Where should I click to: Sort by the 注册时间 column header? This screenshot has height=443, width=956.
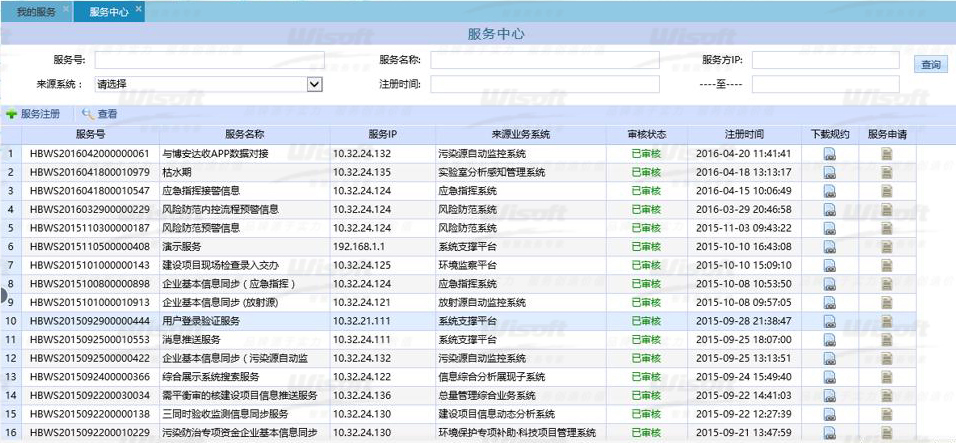(x=744, y=134)
